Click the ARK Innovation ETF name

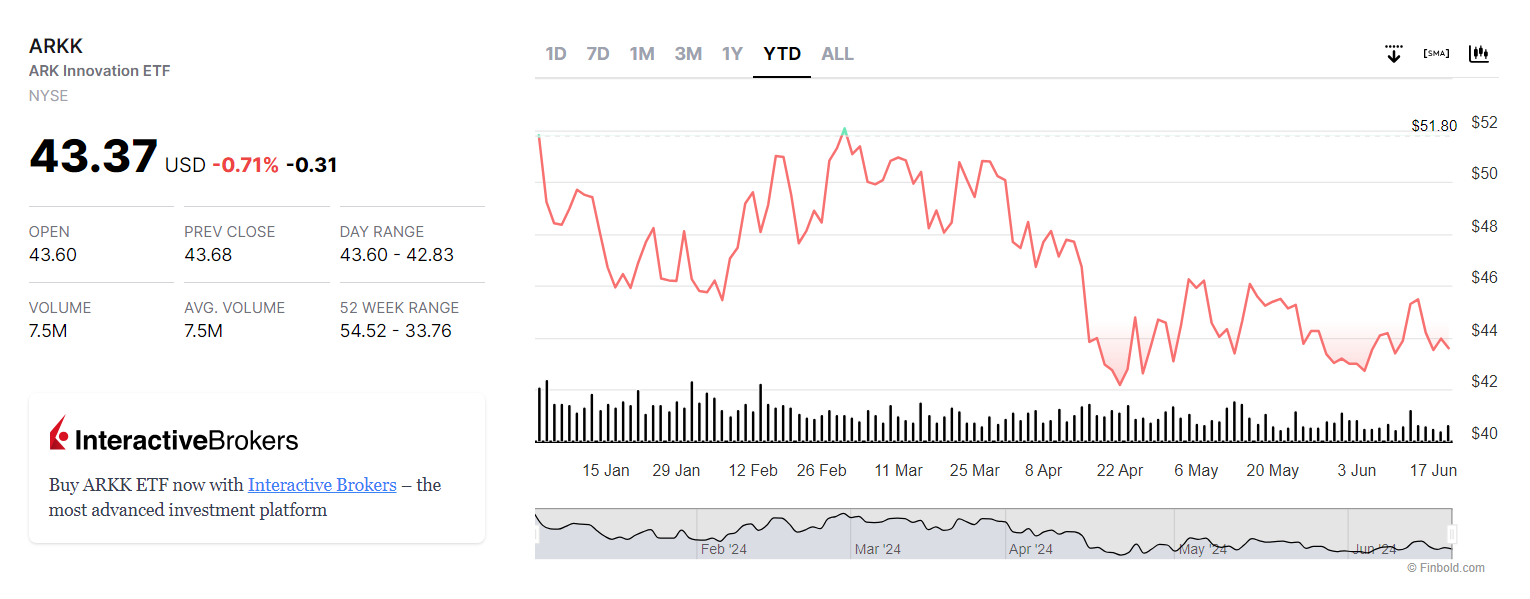pyautogui.click(x=100, y=71)
